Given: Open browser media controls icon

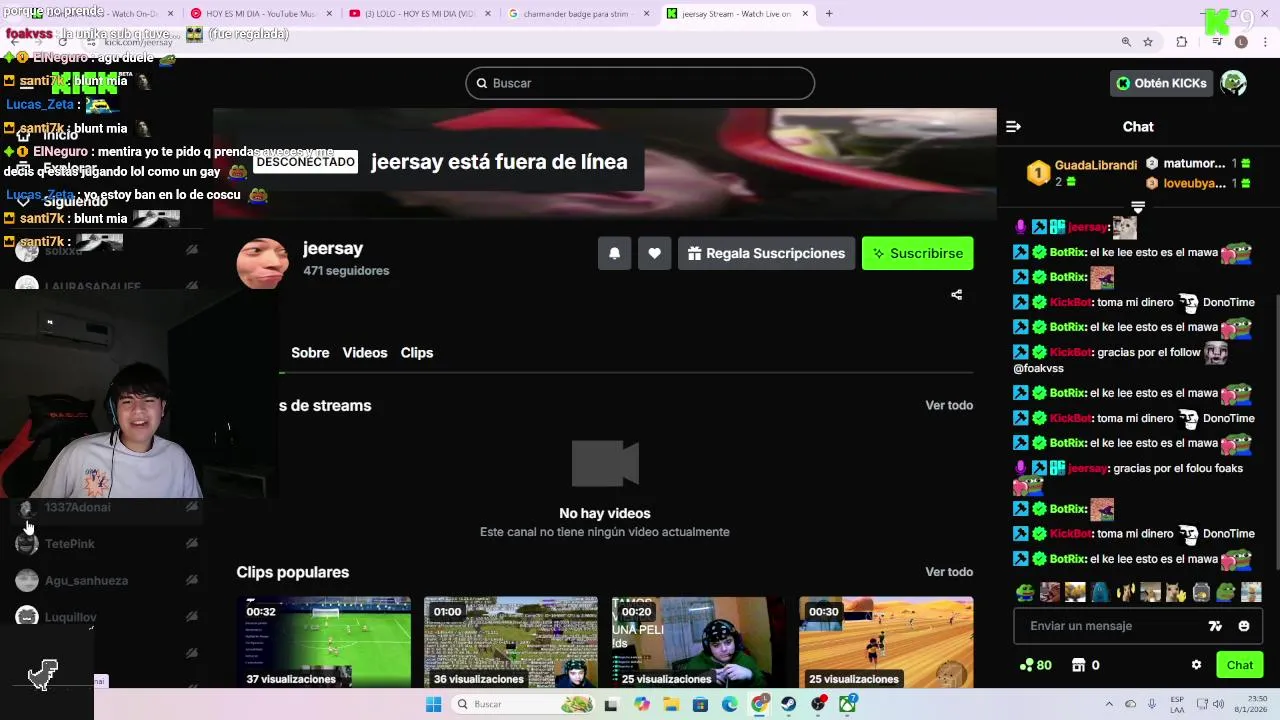Looking at the screenshot, I should point(1217,42).
